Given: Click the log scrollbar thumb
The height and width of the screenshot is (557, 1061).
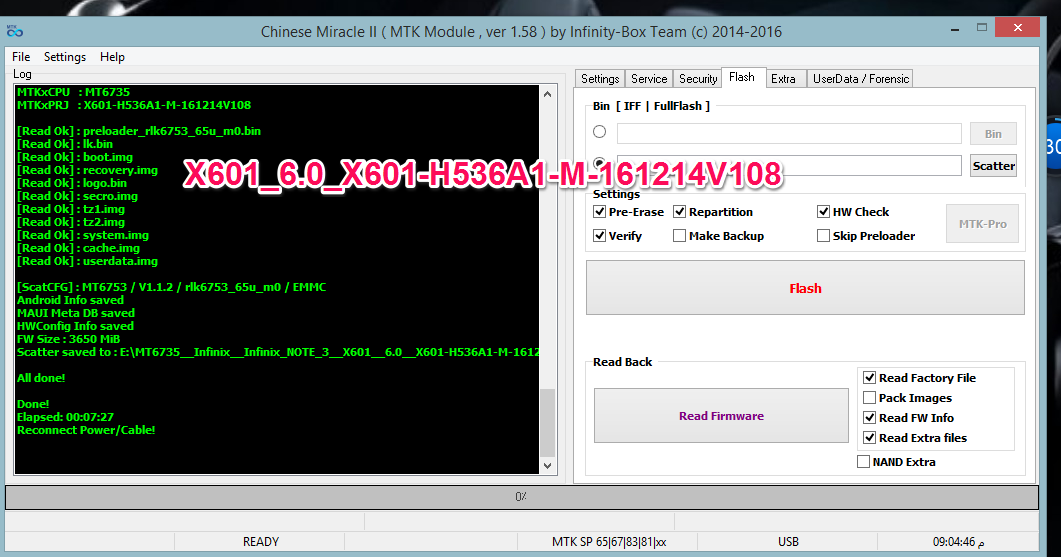Looking at the screenshot, I should click(547, 422).
